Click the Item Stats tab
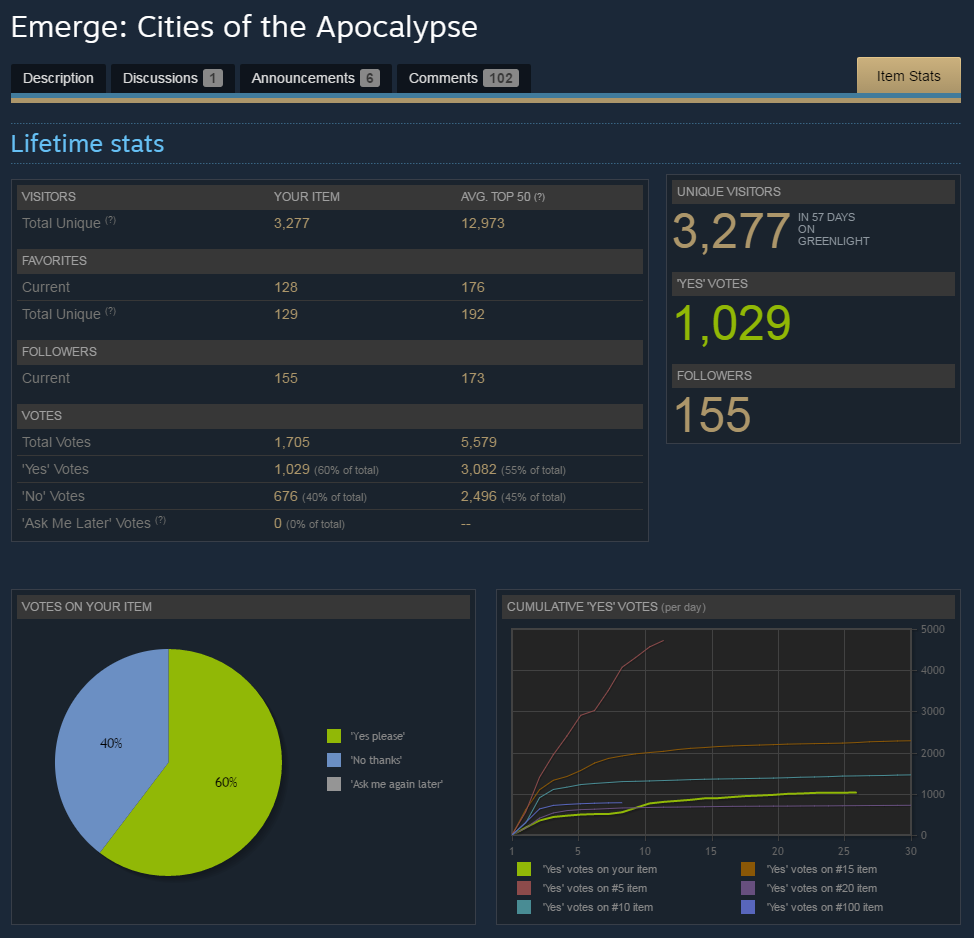974x938 pixels. click(908, 76)
